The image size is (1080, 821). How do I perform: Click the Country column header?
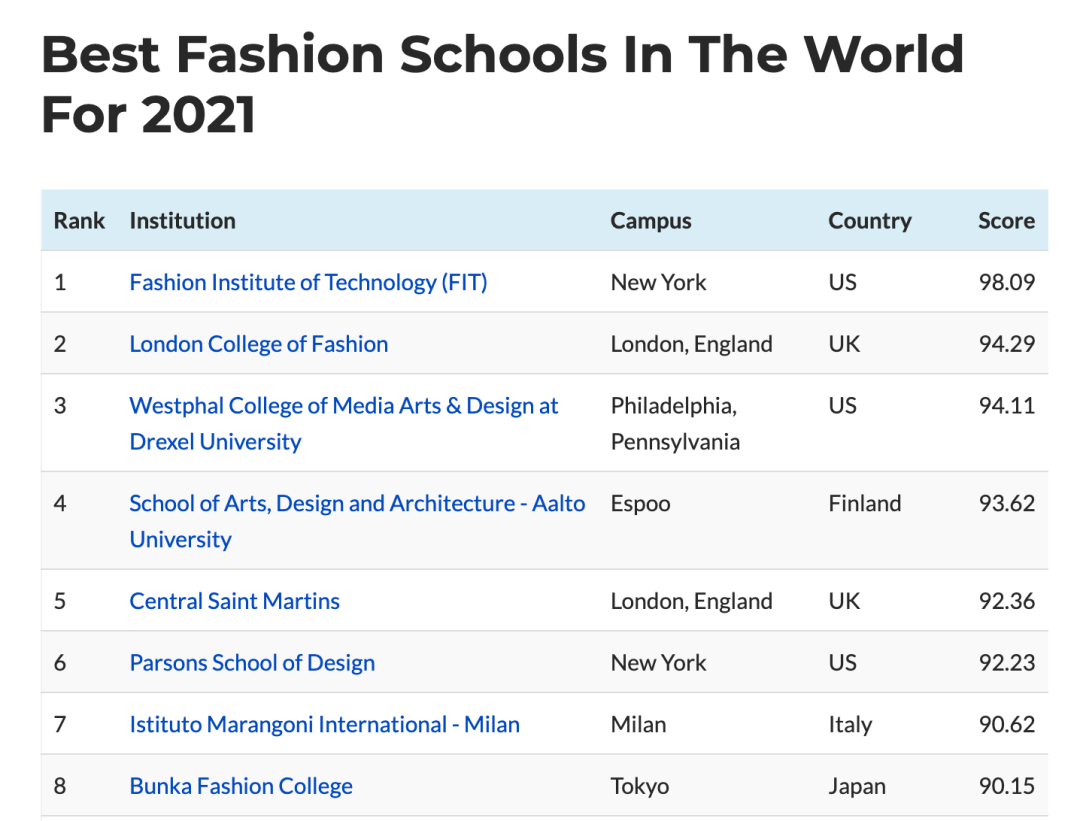pos(869,221)
